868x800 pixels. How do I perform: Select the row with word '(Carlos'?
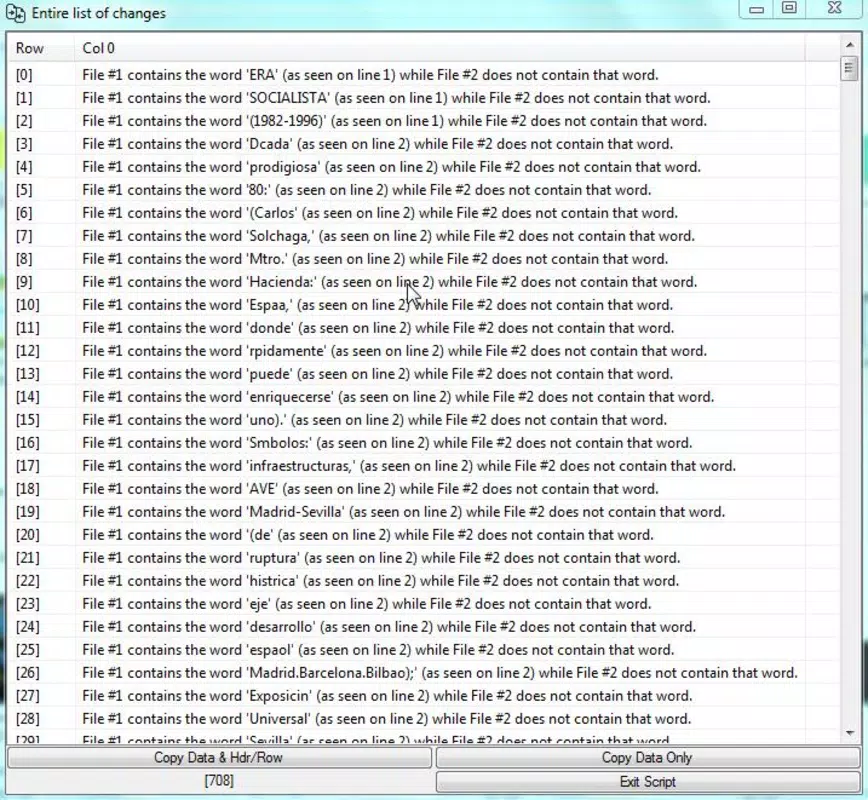(x=424, y=213)
